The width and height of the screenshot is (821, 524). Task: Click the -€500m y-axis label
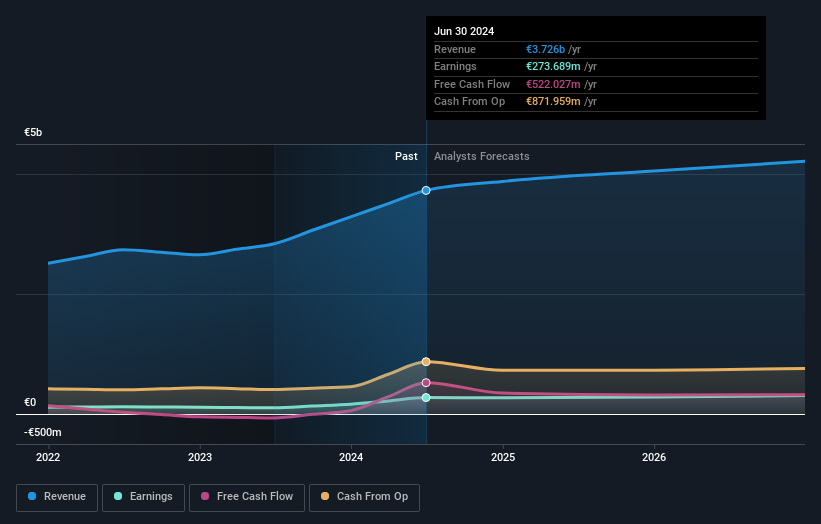click(x=42, y=432)
